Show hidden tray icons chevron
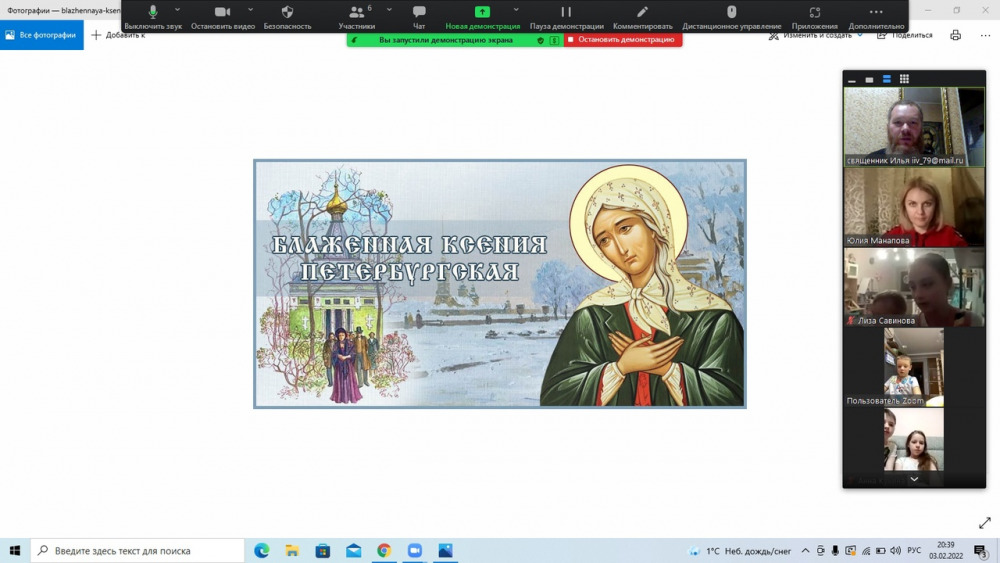Image resolution: width=1000 pixels, height=563 pixels. [x=805, y=551]
